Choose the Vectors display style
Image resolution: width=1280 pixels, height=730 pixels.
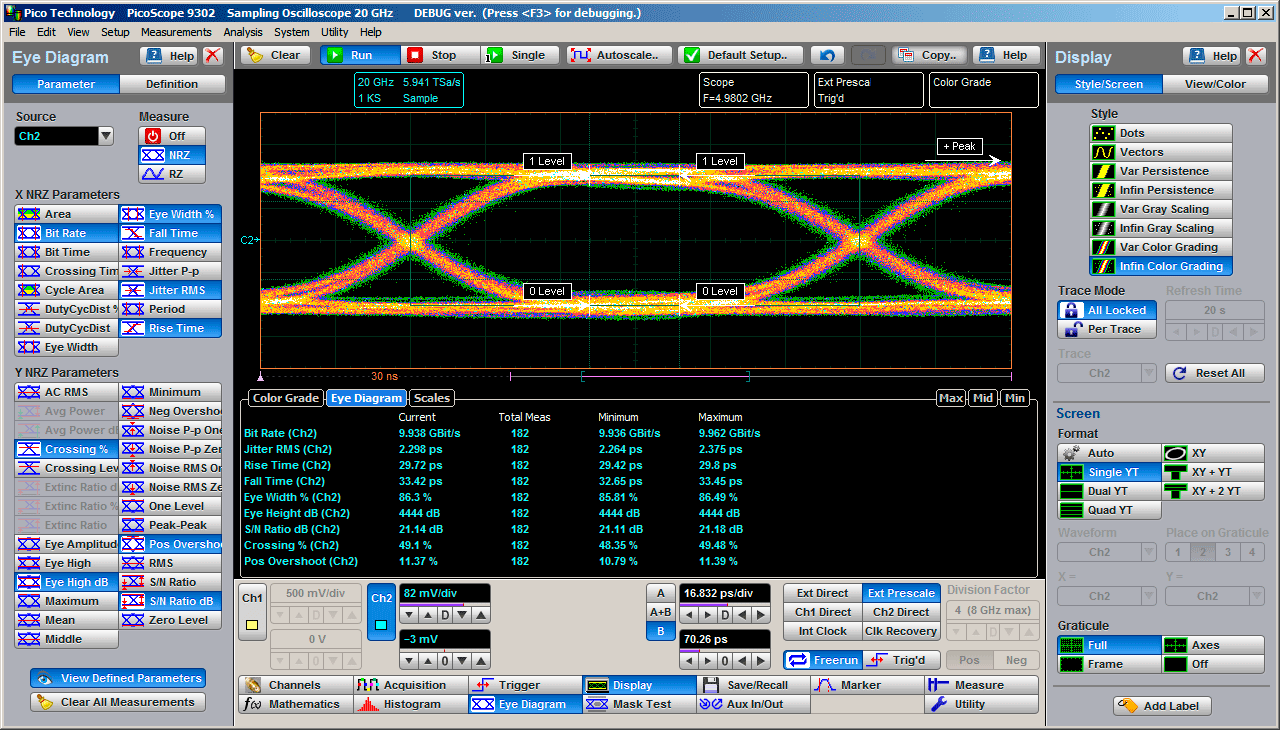1160,152
